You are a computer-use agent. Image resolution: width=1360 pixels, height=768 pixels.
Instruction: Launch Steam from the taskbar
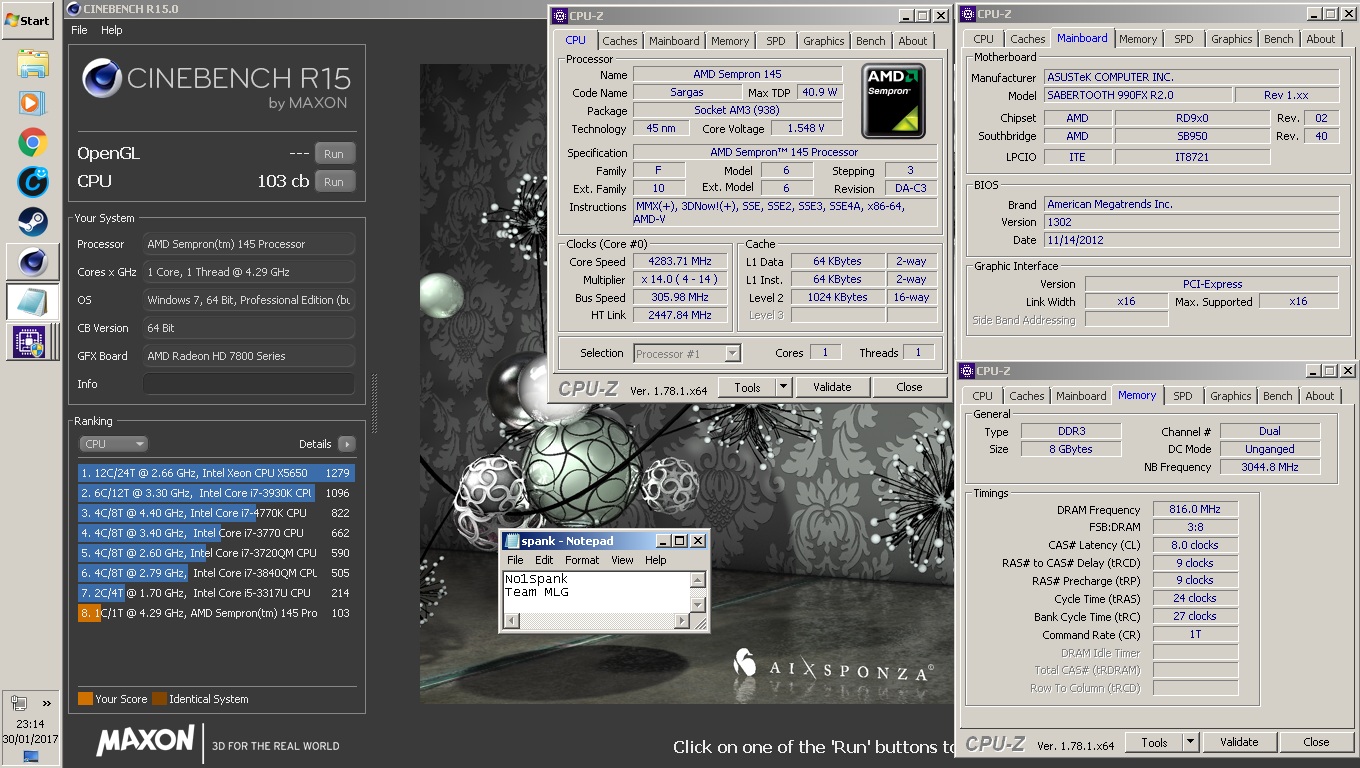[33, 220]
